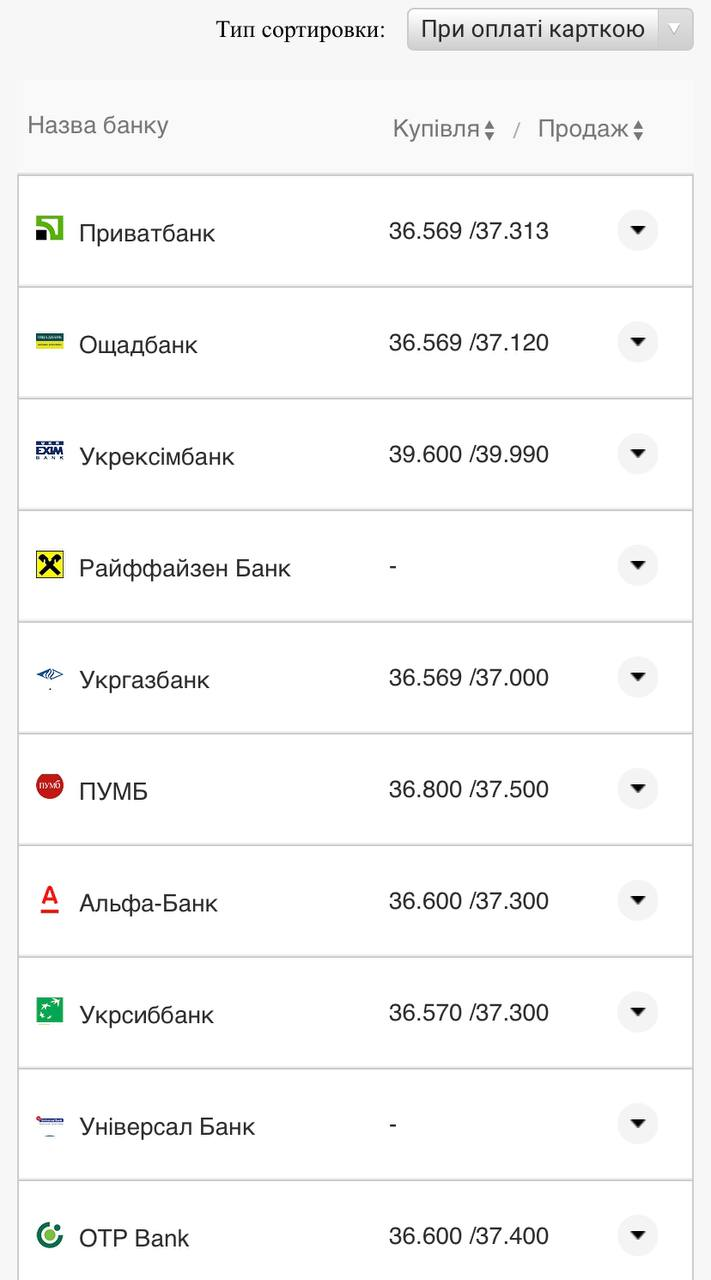
Task: Click the Укргазбанк logo icon
Action: (x=49, y=677)
